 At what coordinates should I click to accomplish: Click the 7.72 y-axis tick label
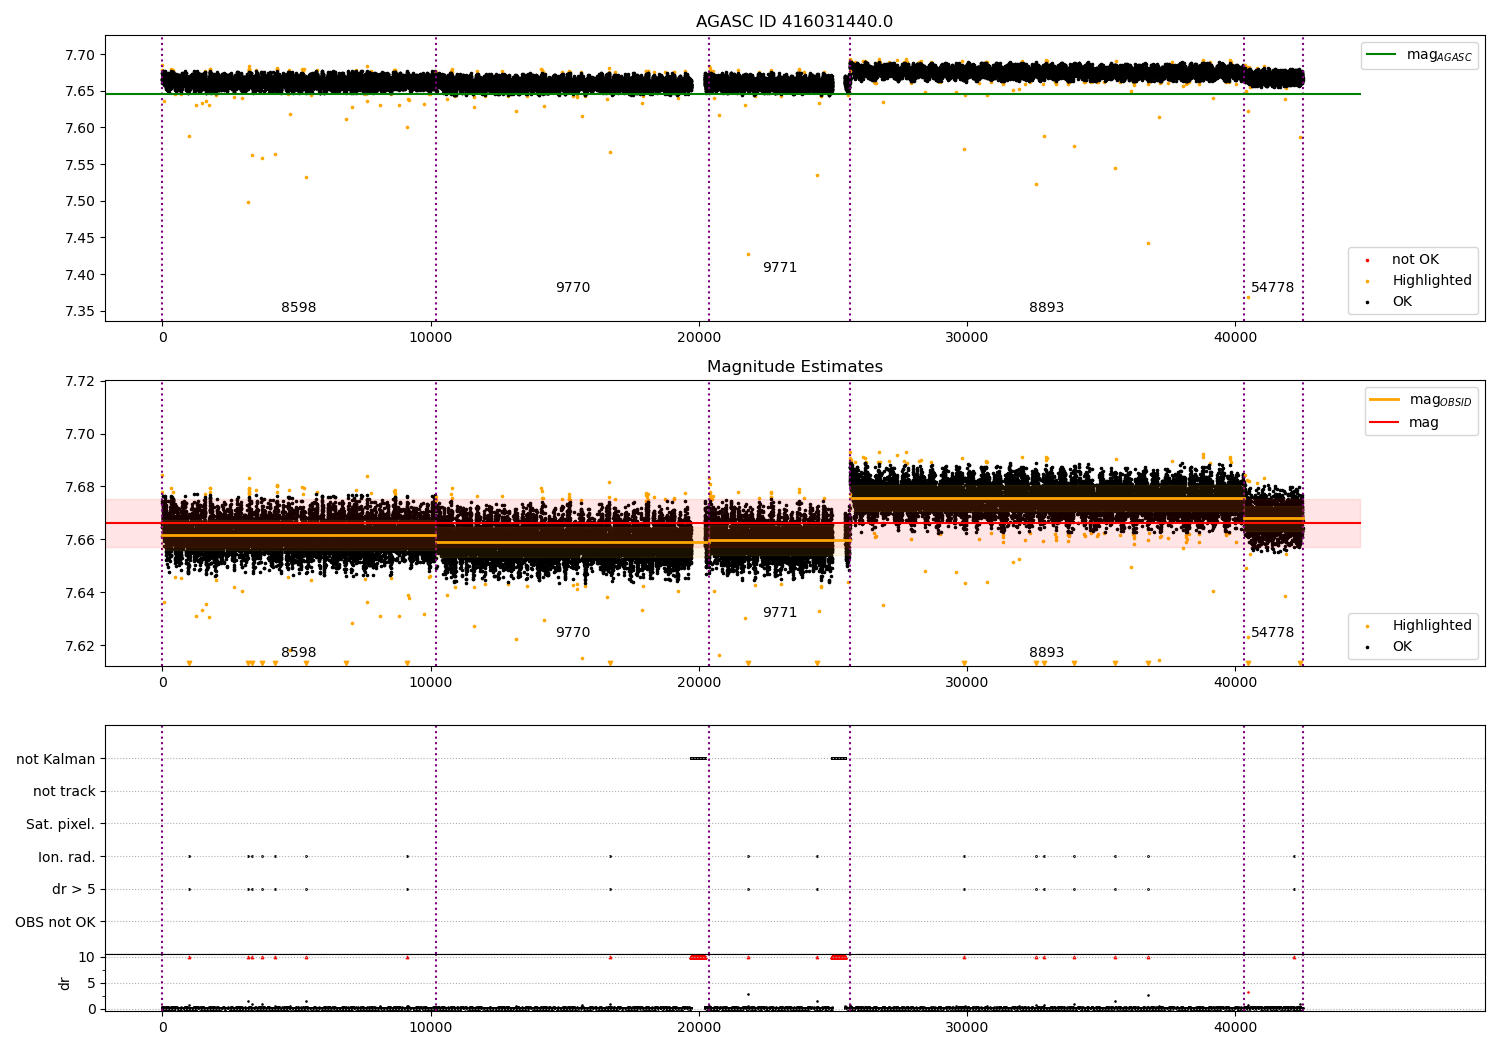tap(80, 381)
